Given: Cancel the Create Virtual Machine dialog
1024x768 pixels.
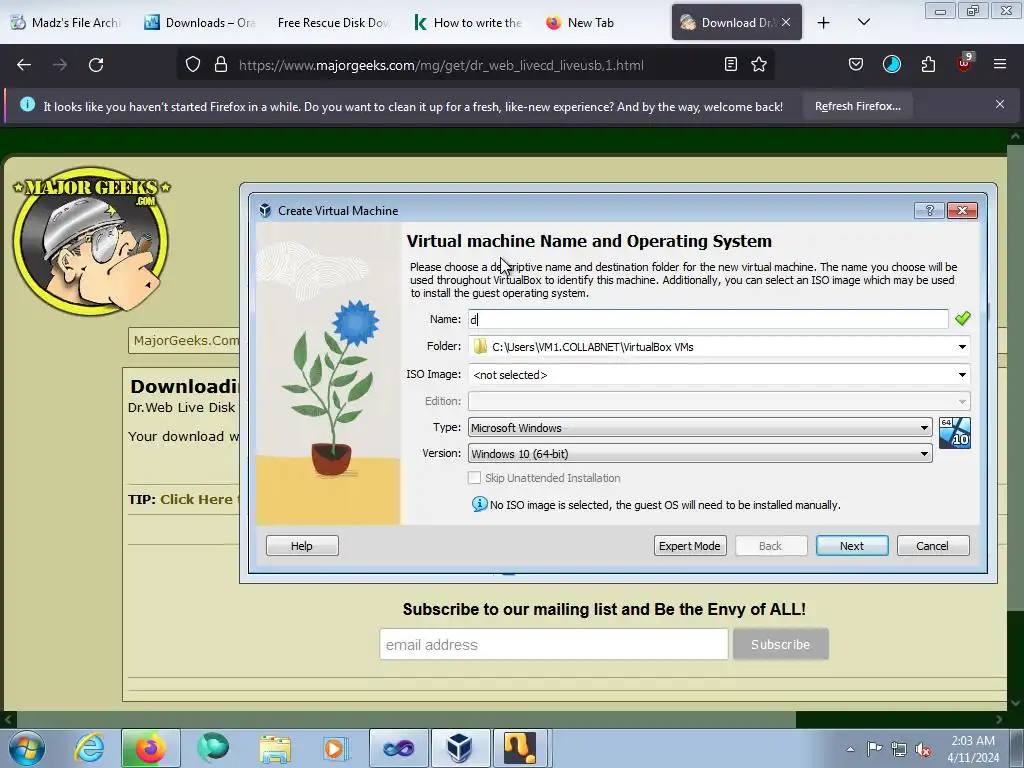Looking at the screenshot, I should [x=933, y=546].
